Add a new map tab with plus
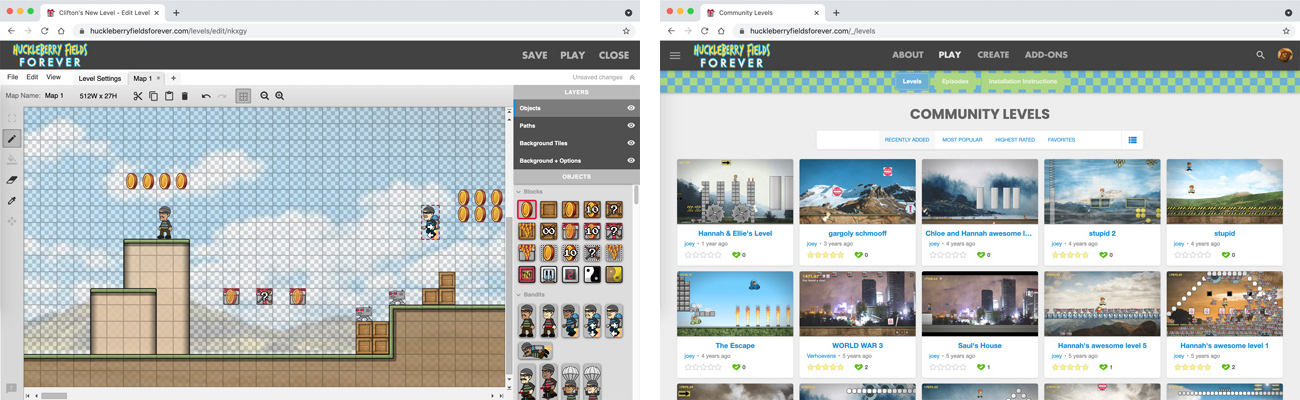This screenshot has width=1300, height=400. coord(173,78)
